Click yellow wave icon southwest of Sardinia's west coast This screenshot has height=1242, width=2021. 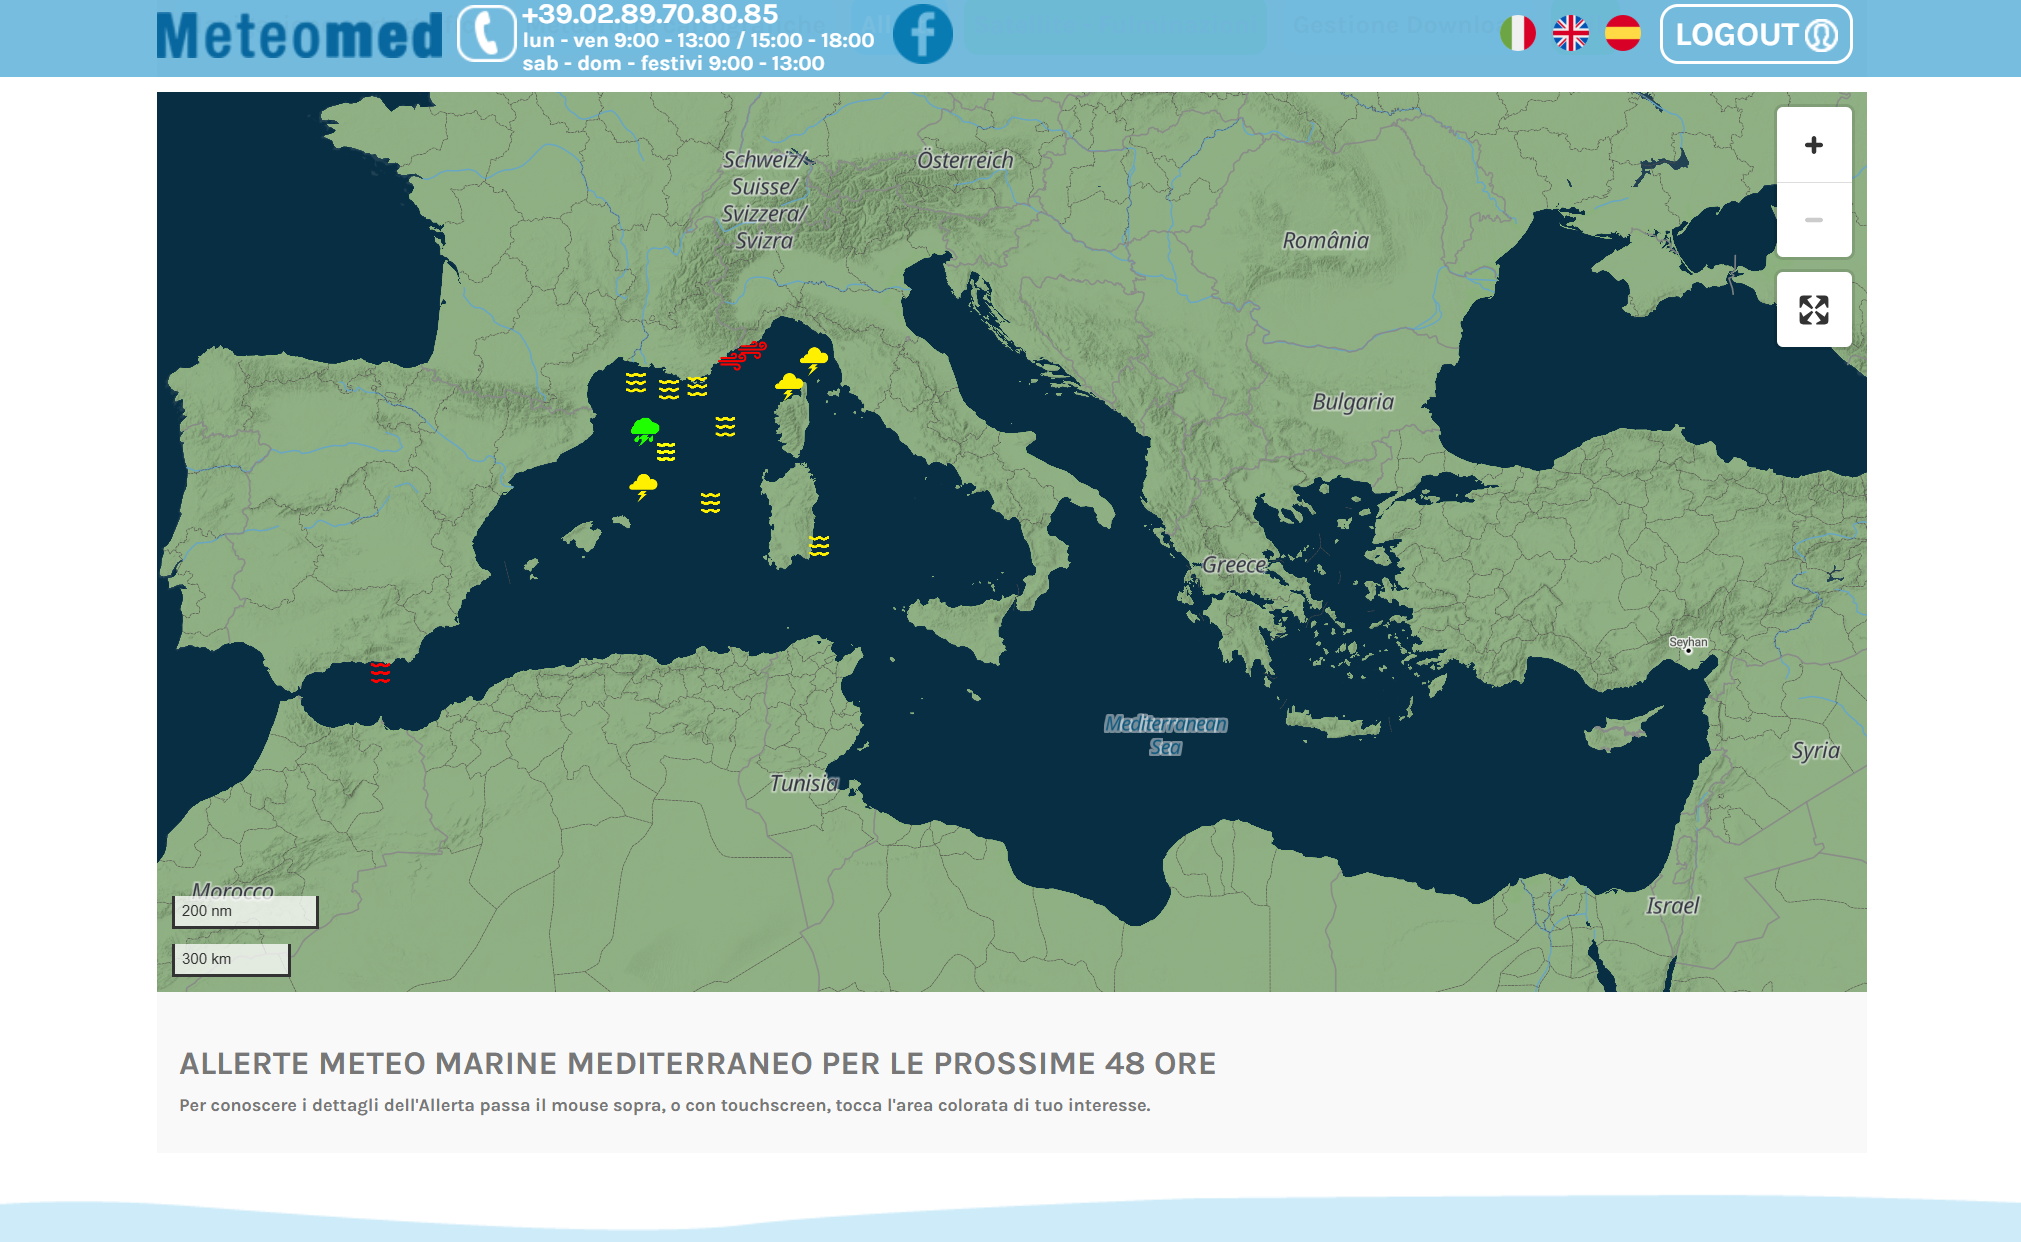(710, 502)
